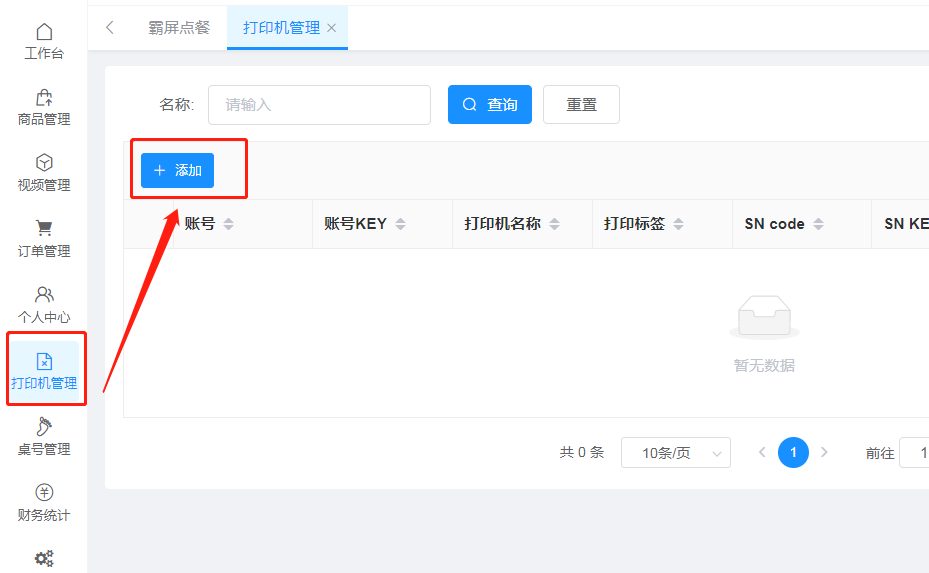Screen dimensions: 929x573
Task: Click the 共 0 条 total count text
Action: (582, 453)
